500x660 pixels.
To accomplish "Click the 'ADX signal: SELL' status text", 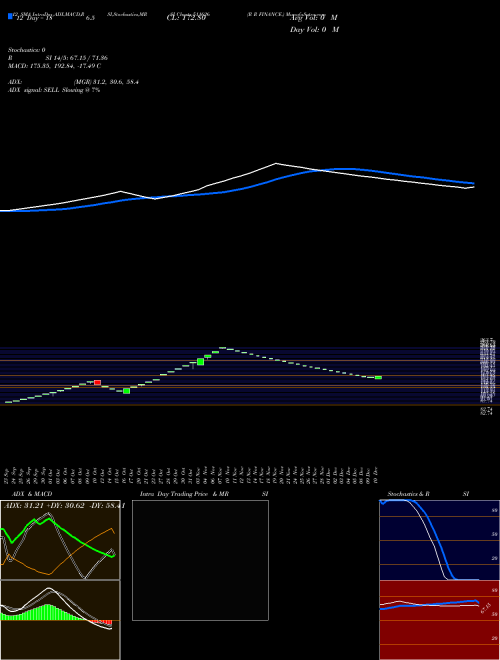I will pyautogui.click(x=54, y=90).
